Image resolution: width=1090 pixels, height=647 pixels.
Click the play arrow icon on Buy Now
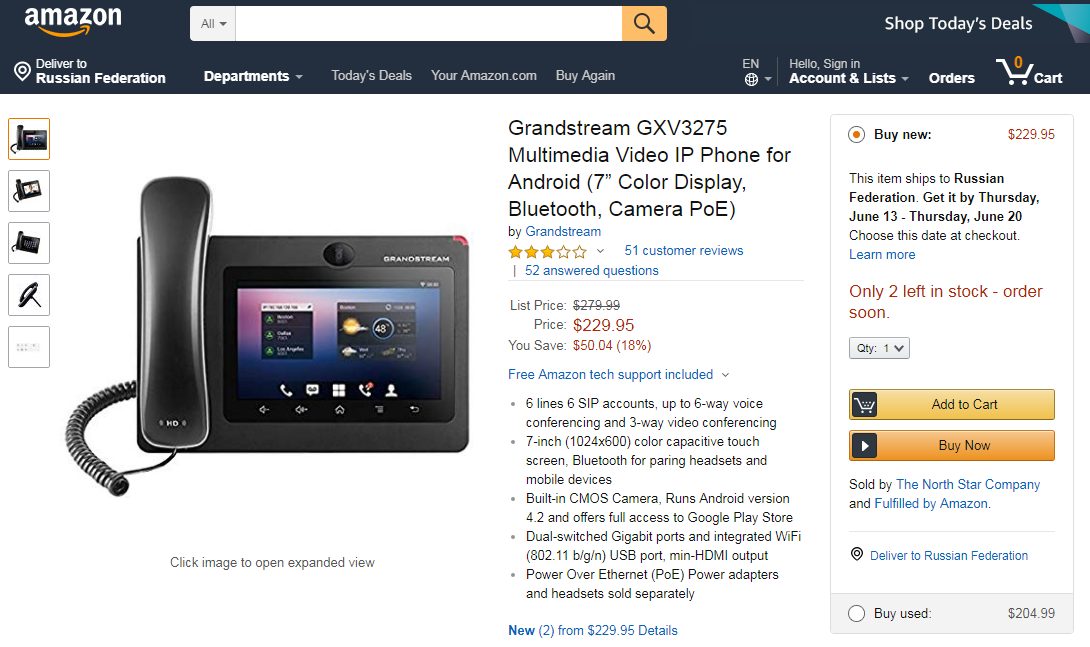pos(864,445)
